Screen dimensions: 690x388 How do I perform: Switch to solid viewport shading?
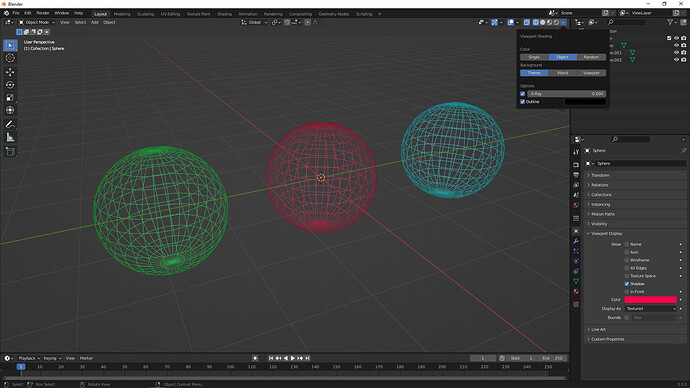point(543,22)
